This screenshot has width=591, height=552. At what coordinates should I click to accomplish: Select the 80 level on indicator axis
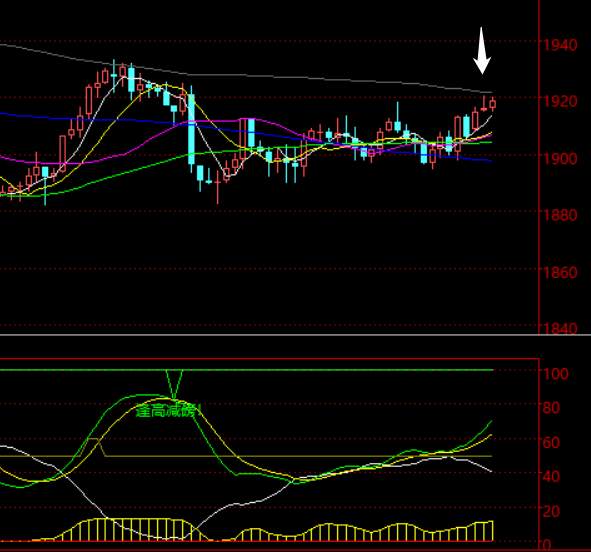pyautogui.click(x=551, y=408)
